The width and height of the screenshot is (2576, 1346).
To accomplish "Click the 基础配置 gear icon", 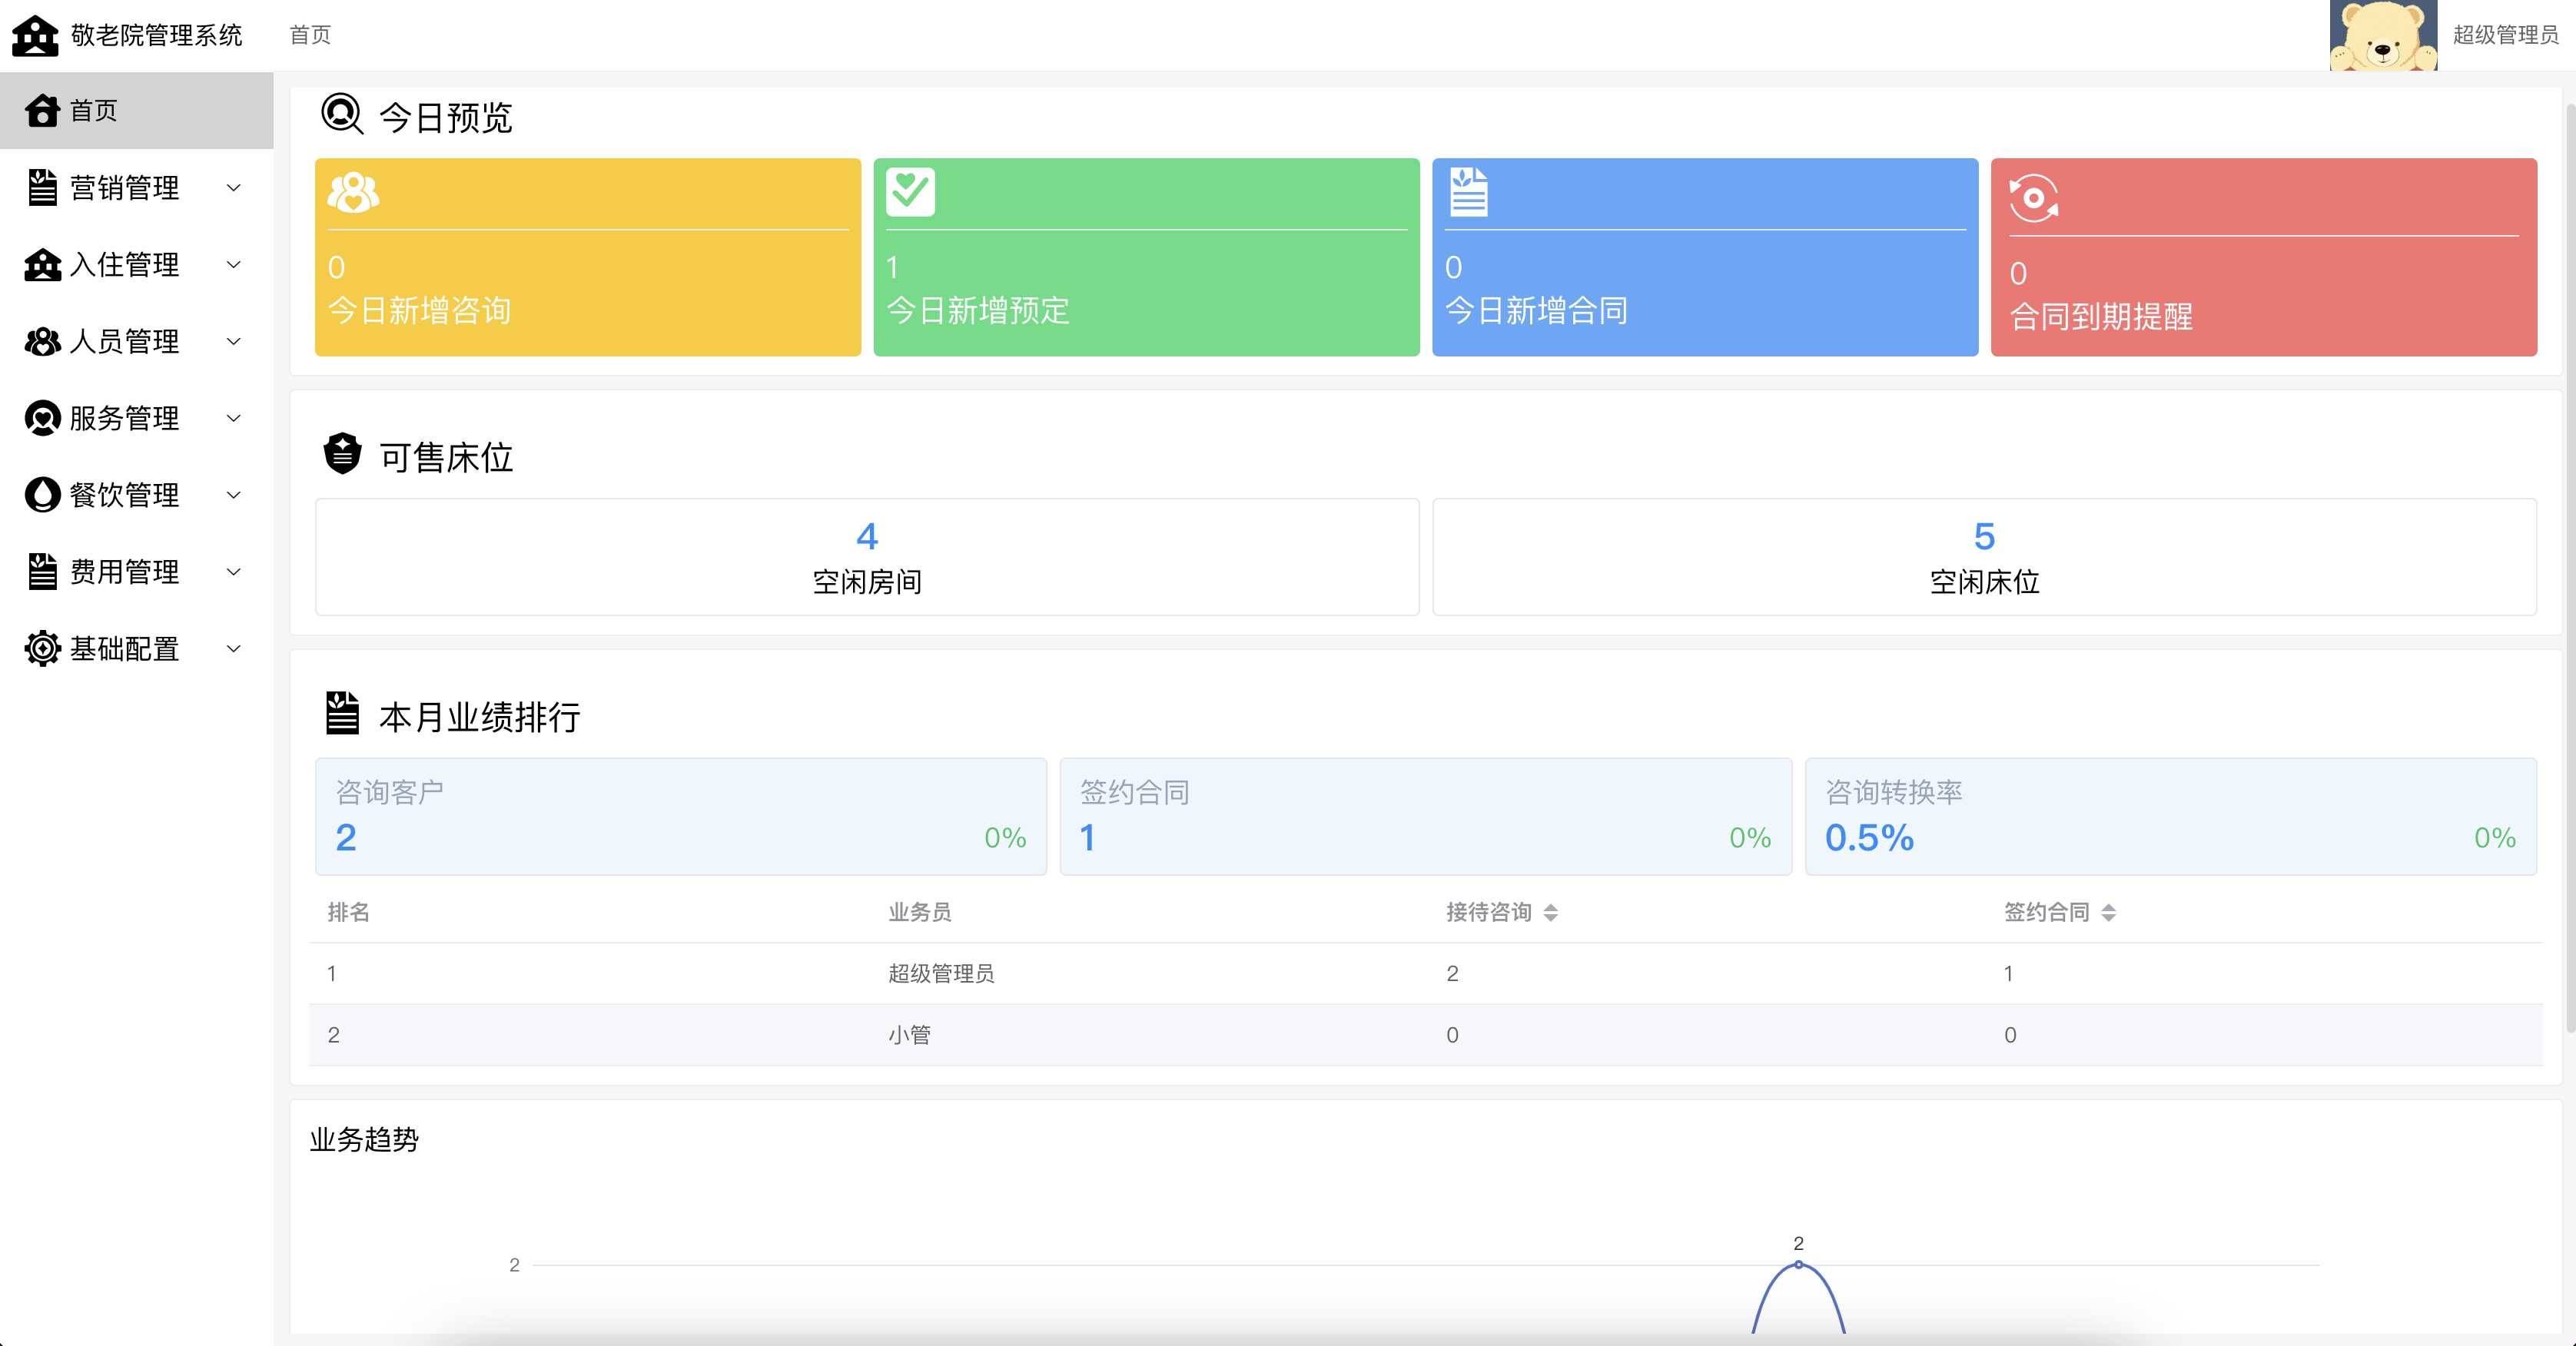I will click(42, 649).
